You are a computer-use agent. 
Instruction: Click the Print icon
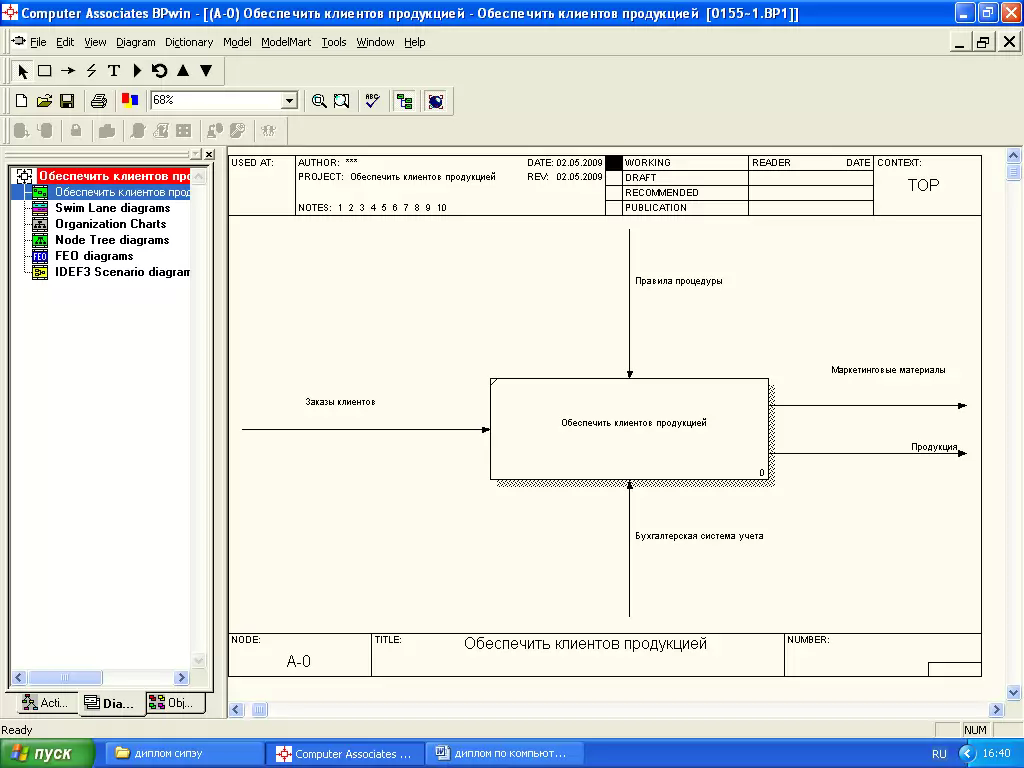click(x=99, y=101)
